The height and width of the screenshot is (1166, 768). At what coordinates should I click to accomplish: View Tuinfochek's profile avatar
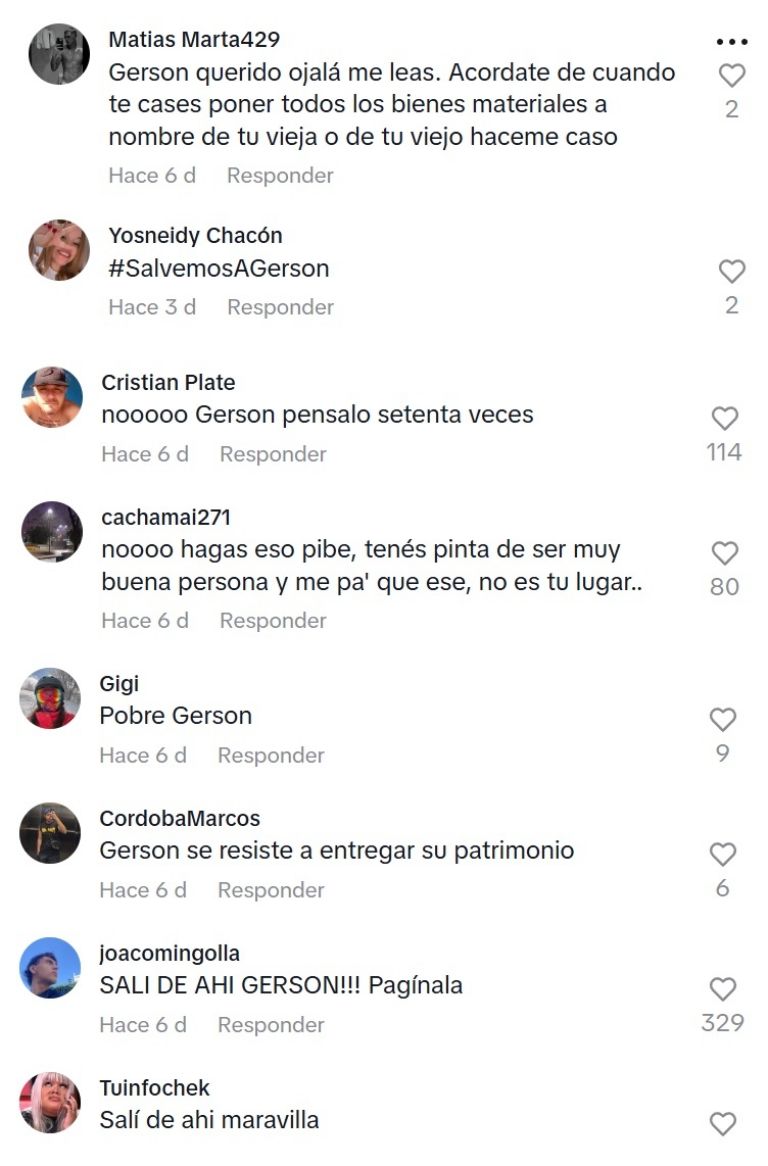tap(50, 1103)
